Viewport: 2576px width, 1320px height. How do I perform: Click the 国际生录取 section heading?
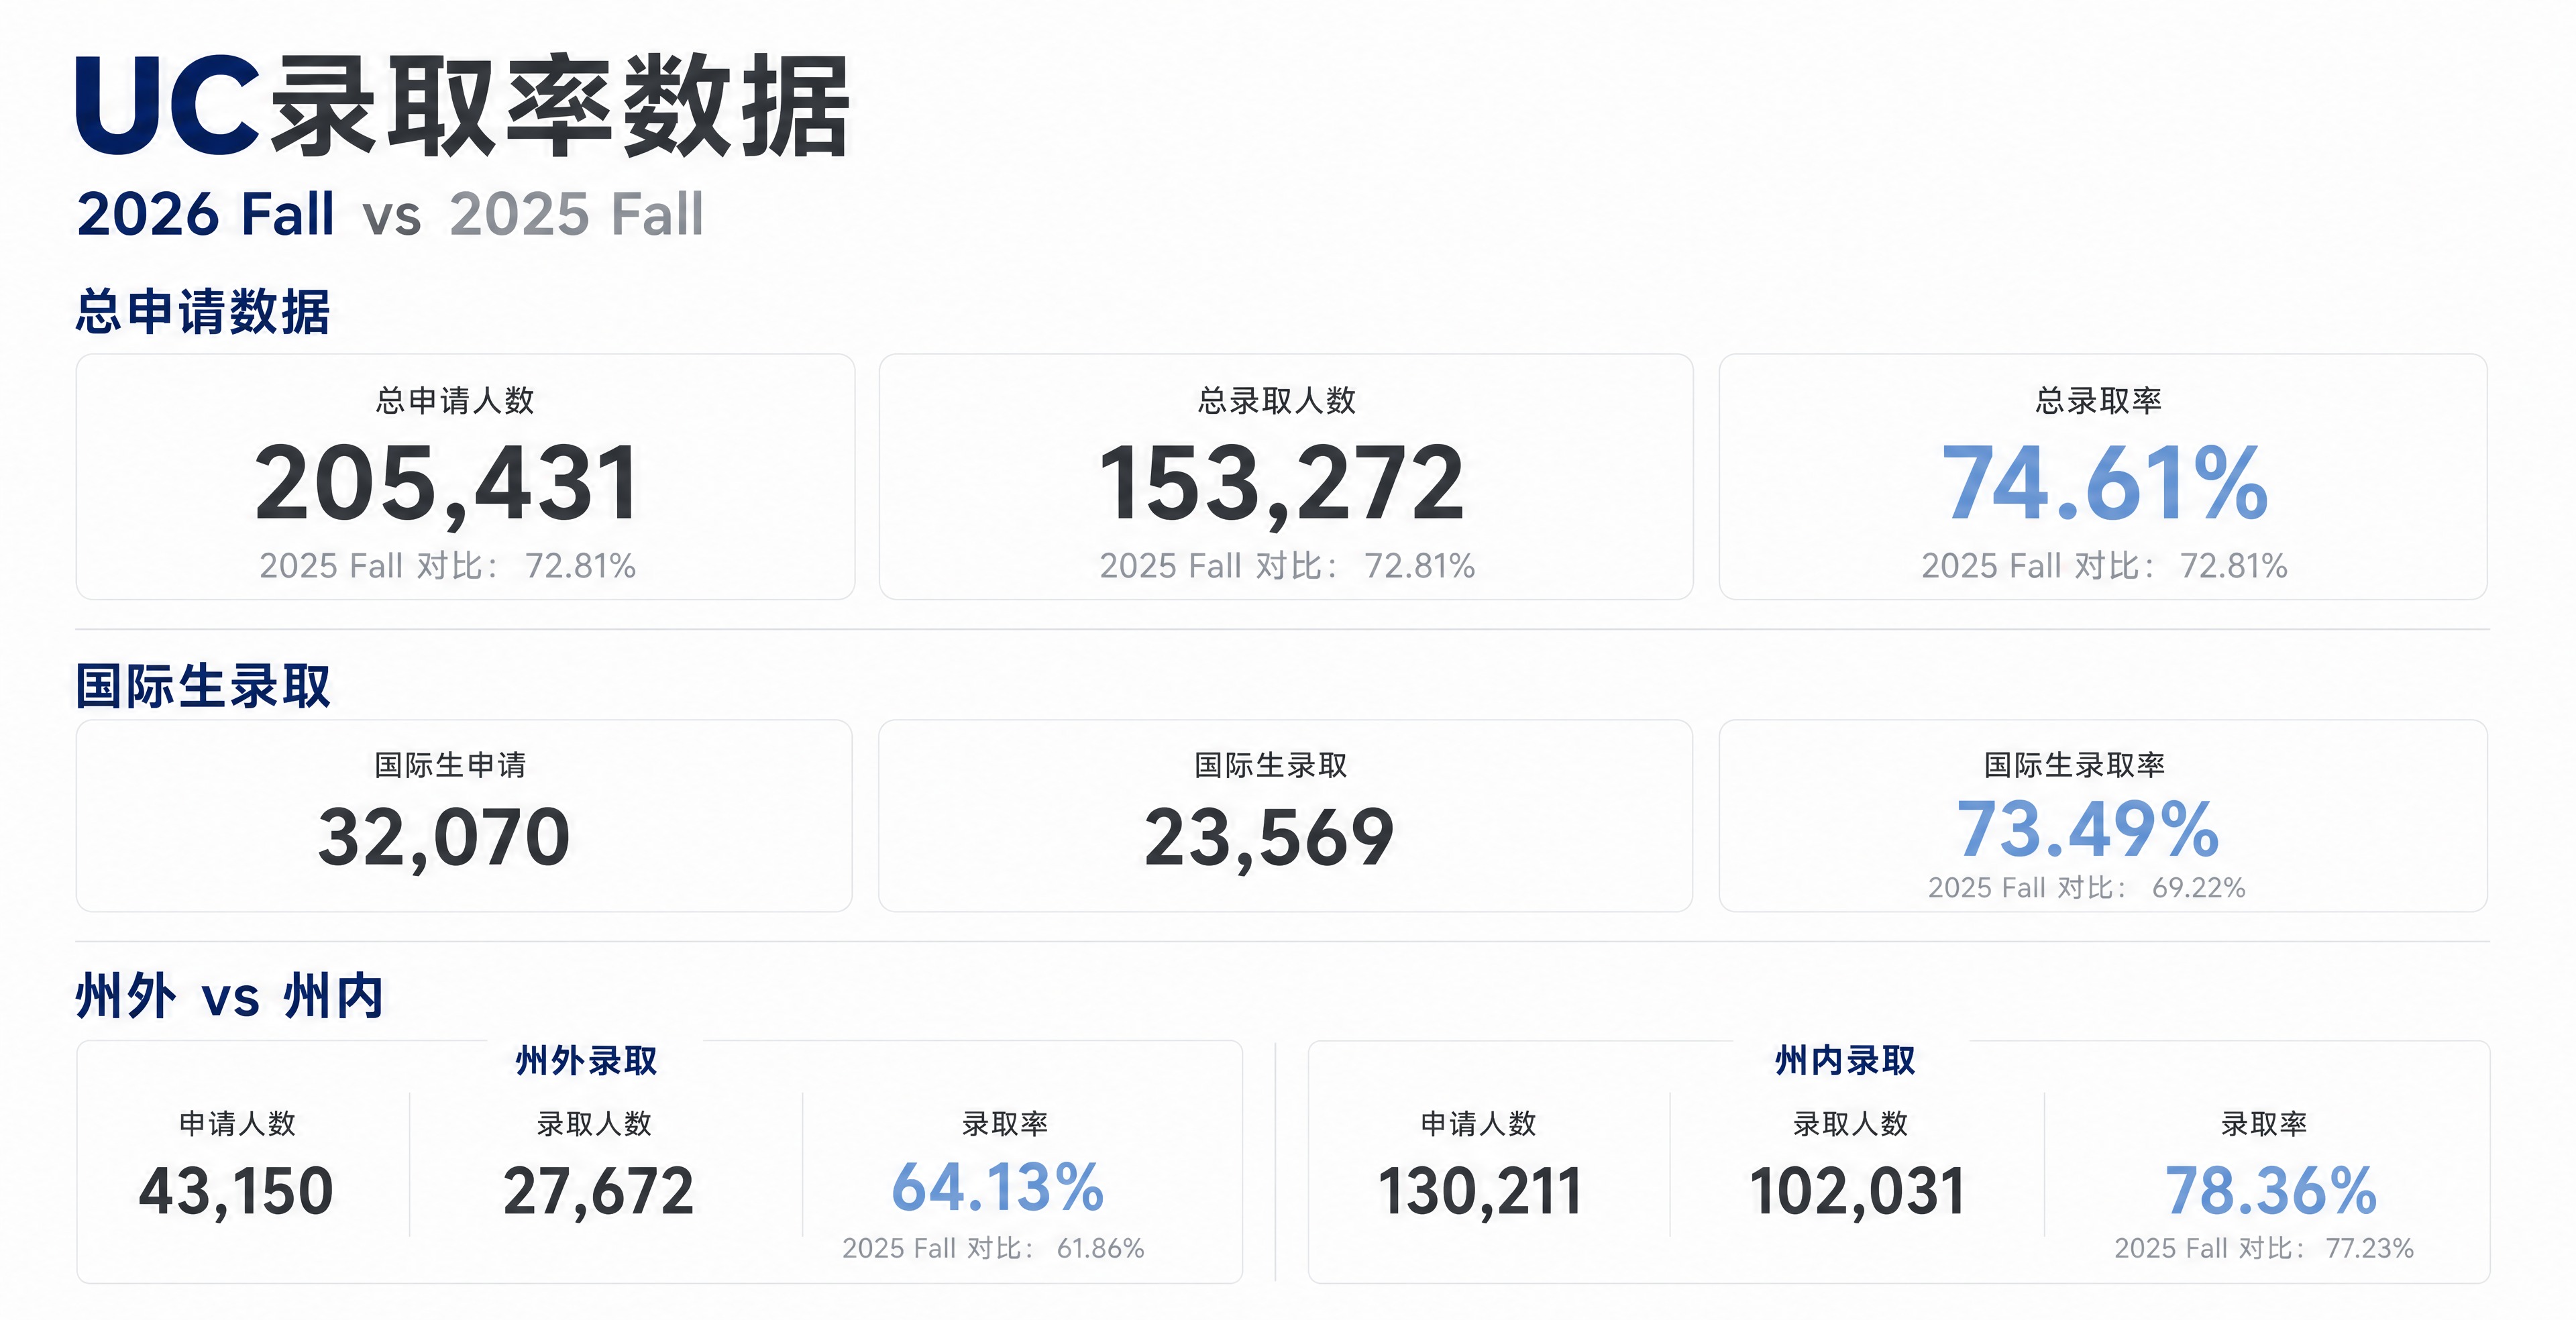(x=203, y=687)
